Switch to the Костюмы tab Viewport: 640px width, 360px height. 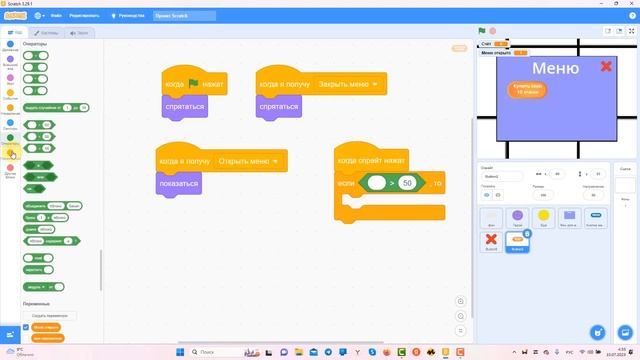tap(46, 33)
